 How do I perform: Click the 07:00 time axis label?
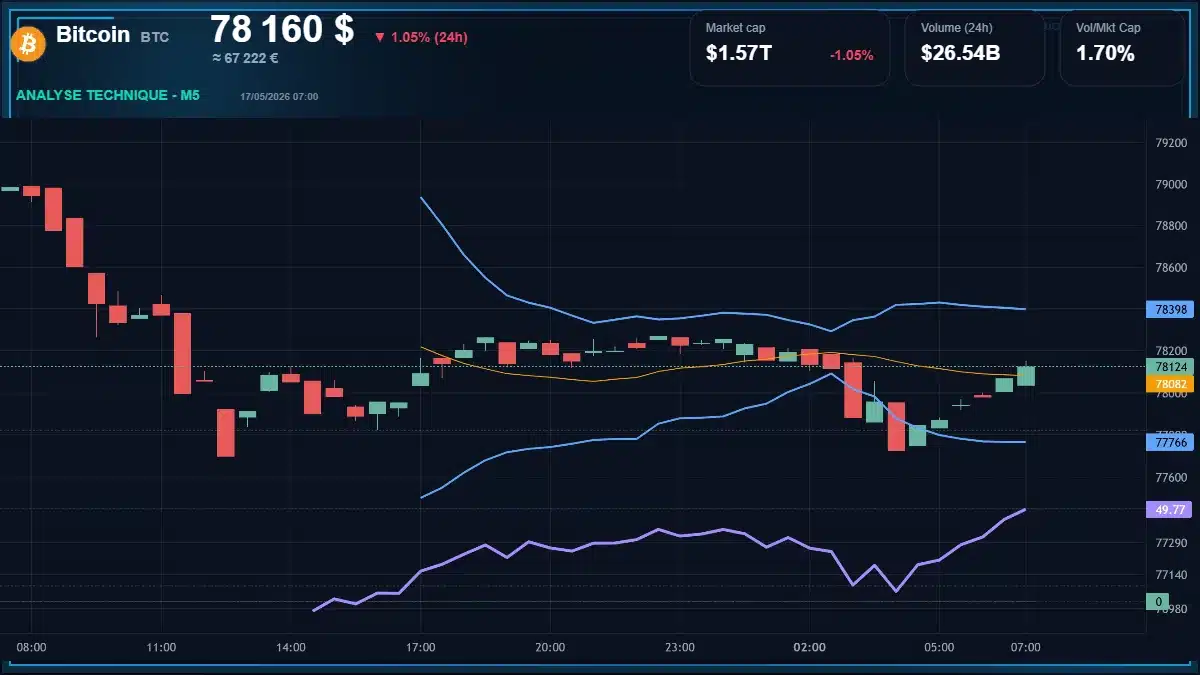[1025, 648]
